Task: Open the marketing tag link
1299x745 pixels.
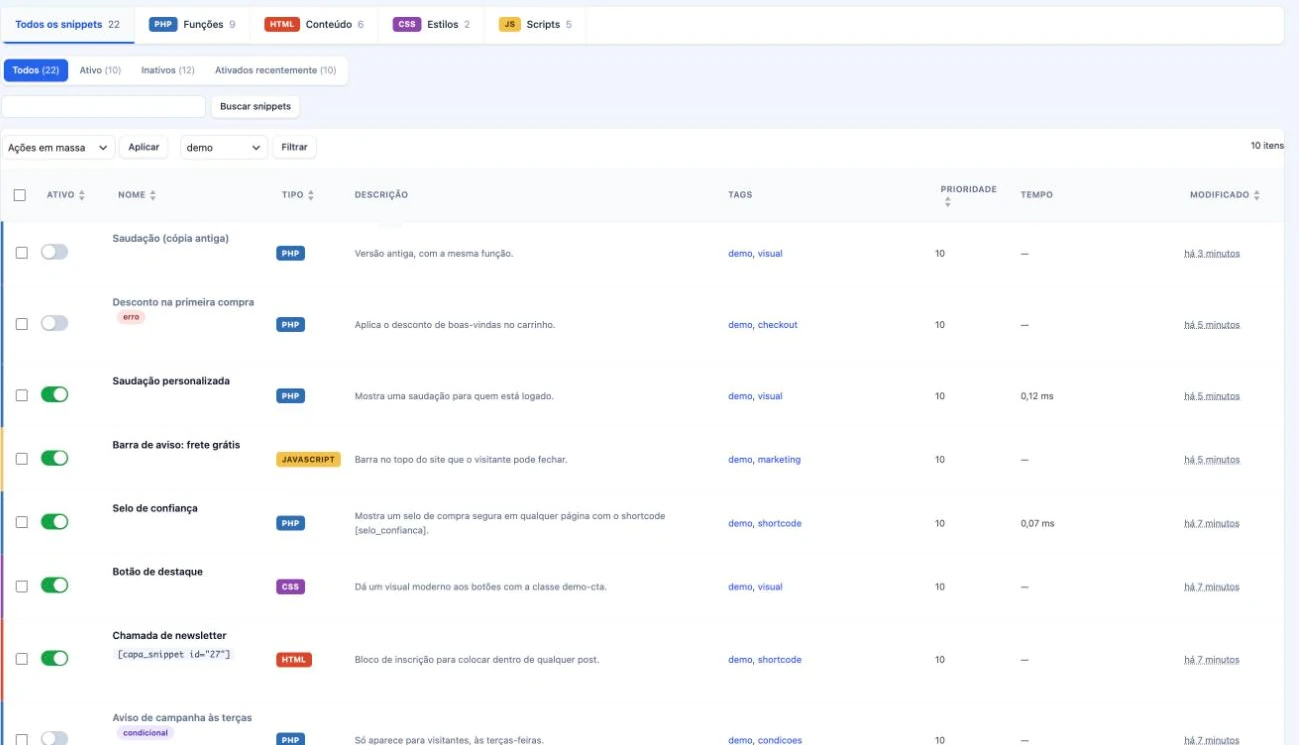Action: (779, 460)
